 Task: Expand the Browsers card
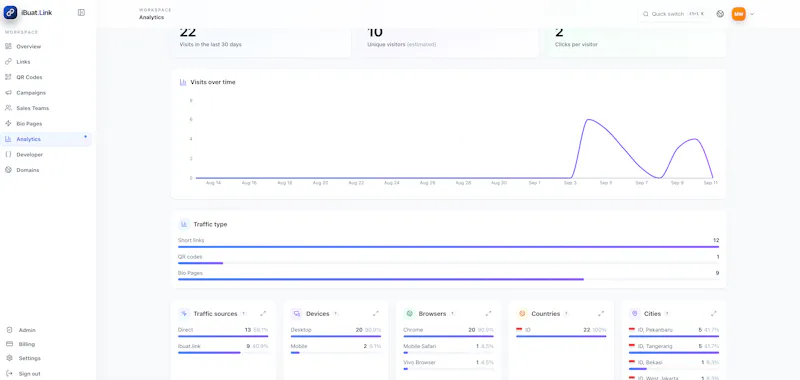[x=488, y=313]
